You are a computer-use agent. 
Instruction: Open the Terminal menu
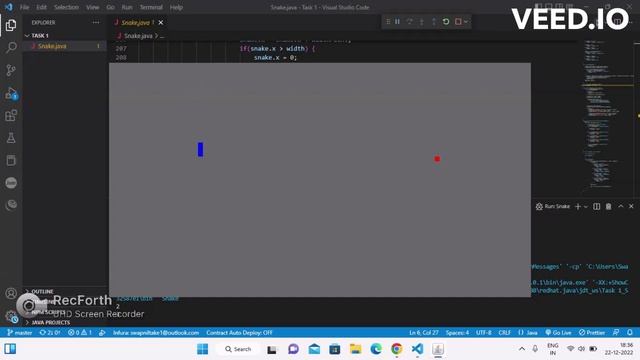(151, 7)
